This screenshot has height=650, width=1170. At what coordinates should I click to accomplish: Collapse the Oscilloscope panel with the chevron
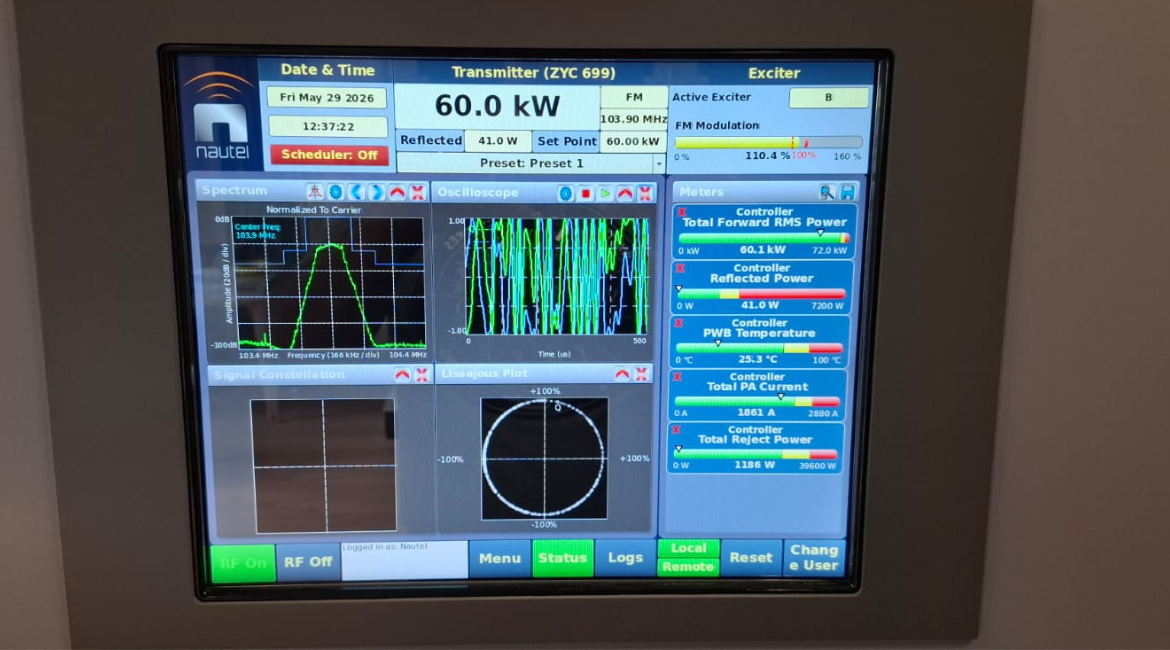(x=625, y=194)
